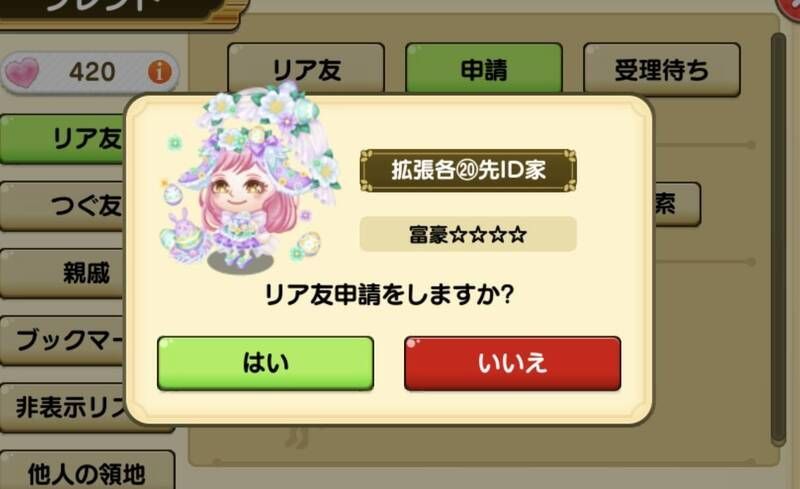The height and width of the screenshot is (489, 800).
Task: Decline with the red いいえ button
Action: point(512,363)
